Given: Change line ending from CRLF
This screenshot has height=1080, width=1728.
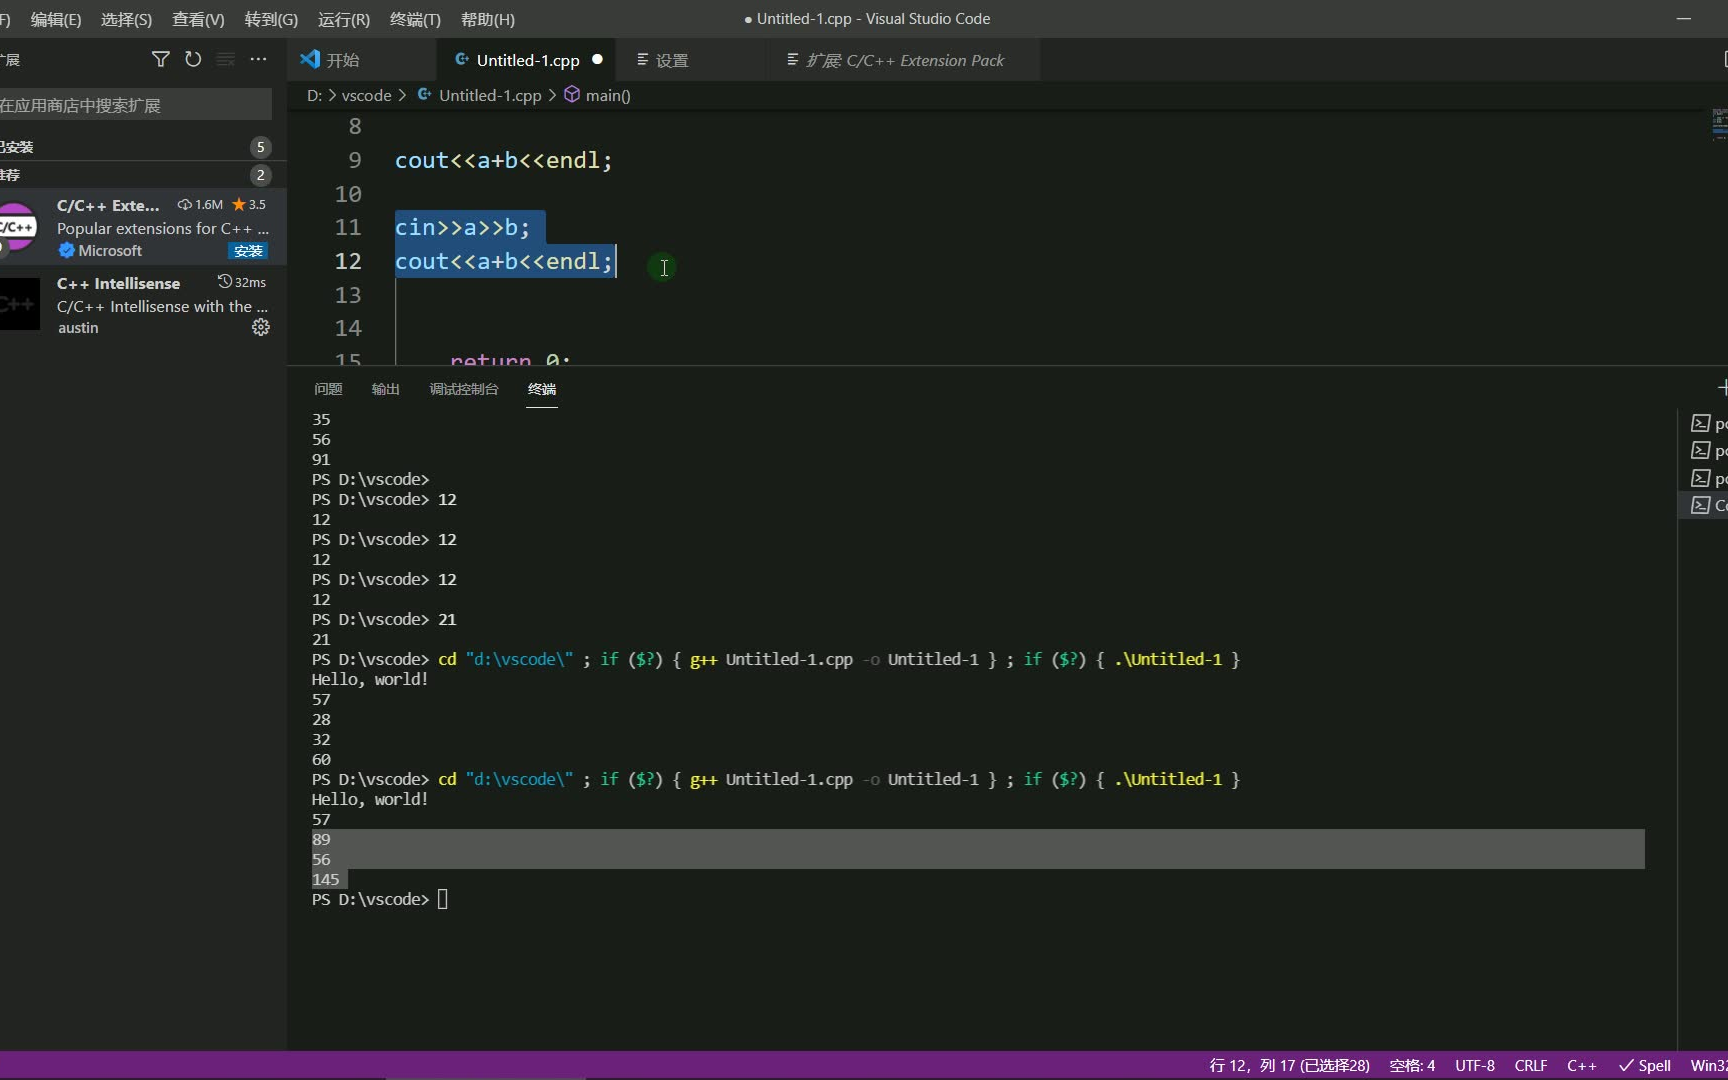Looking at the screenshot, I should (1530, 1065).
